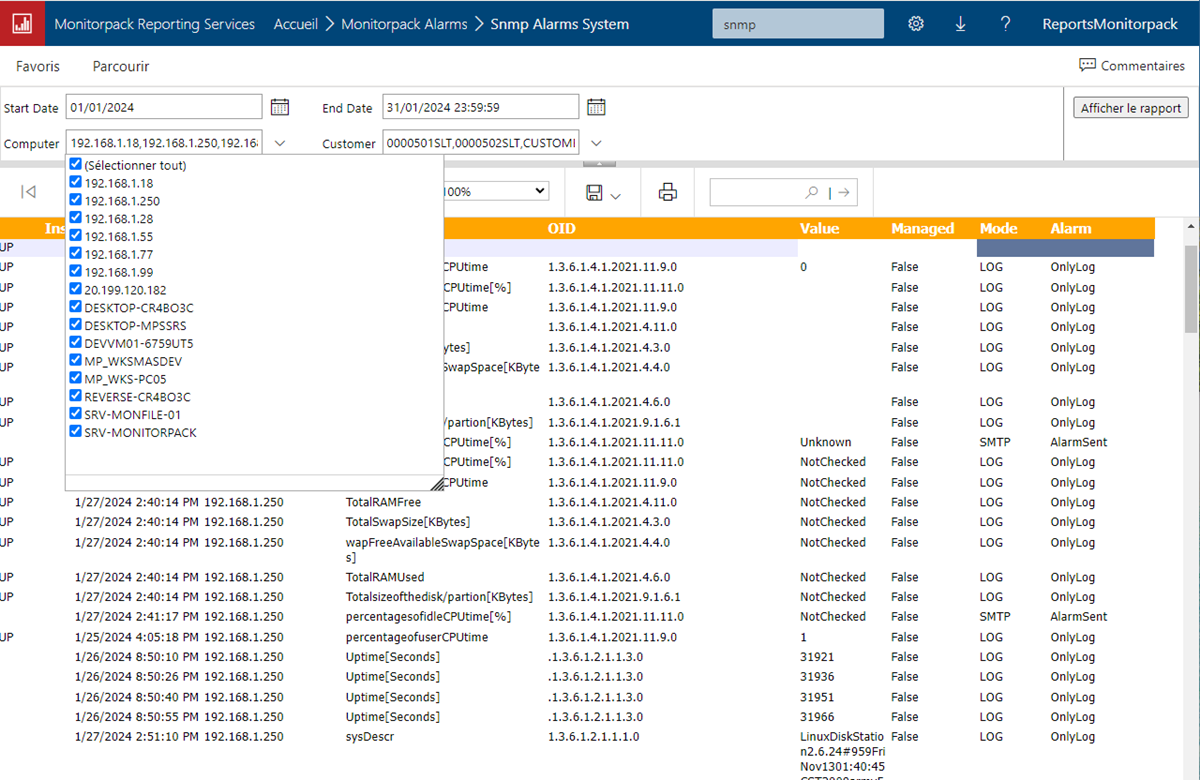Open the settings gear icon
The height and width of the screenshot is (780, 1200).
915,24
